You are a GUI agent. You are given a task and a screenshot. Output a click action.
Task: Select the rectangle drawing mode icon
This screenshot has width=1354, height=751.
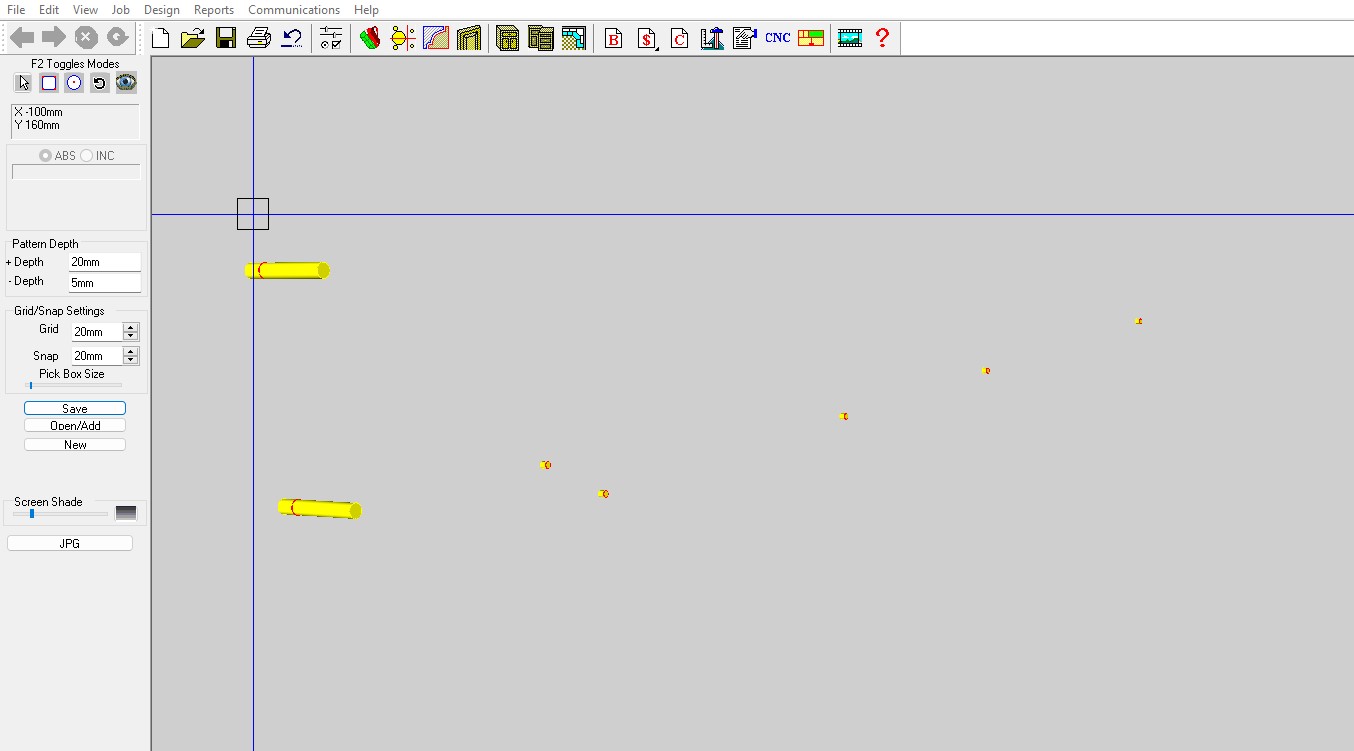click(x=49, y=83)
